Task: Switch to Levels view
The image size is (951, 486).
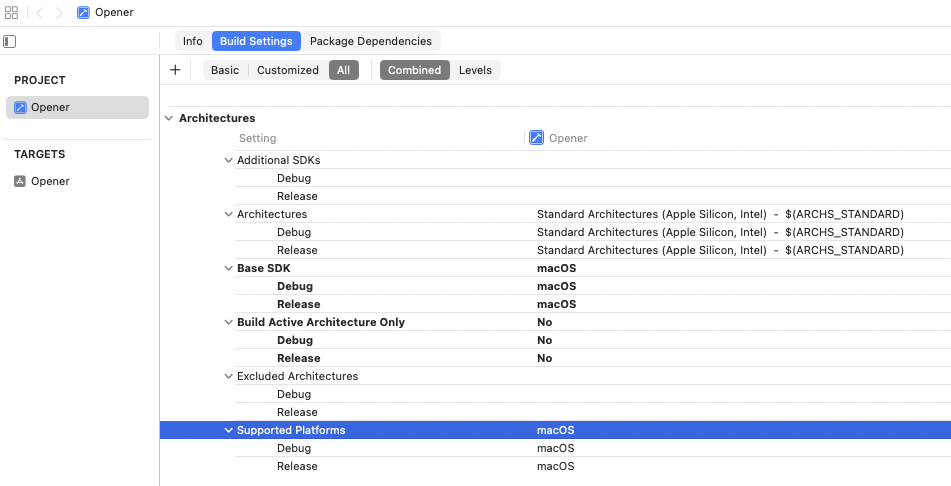Action: [475, 70]
